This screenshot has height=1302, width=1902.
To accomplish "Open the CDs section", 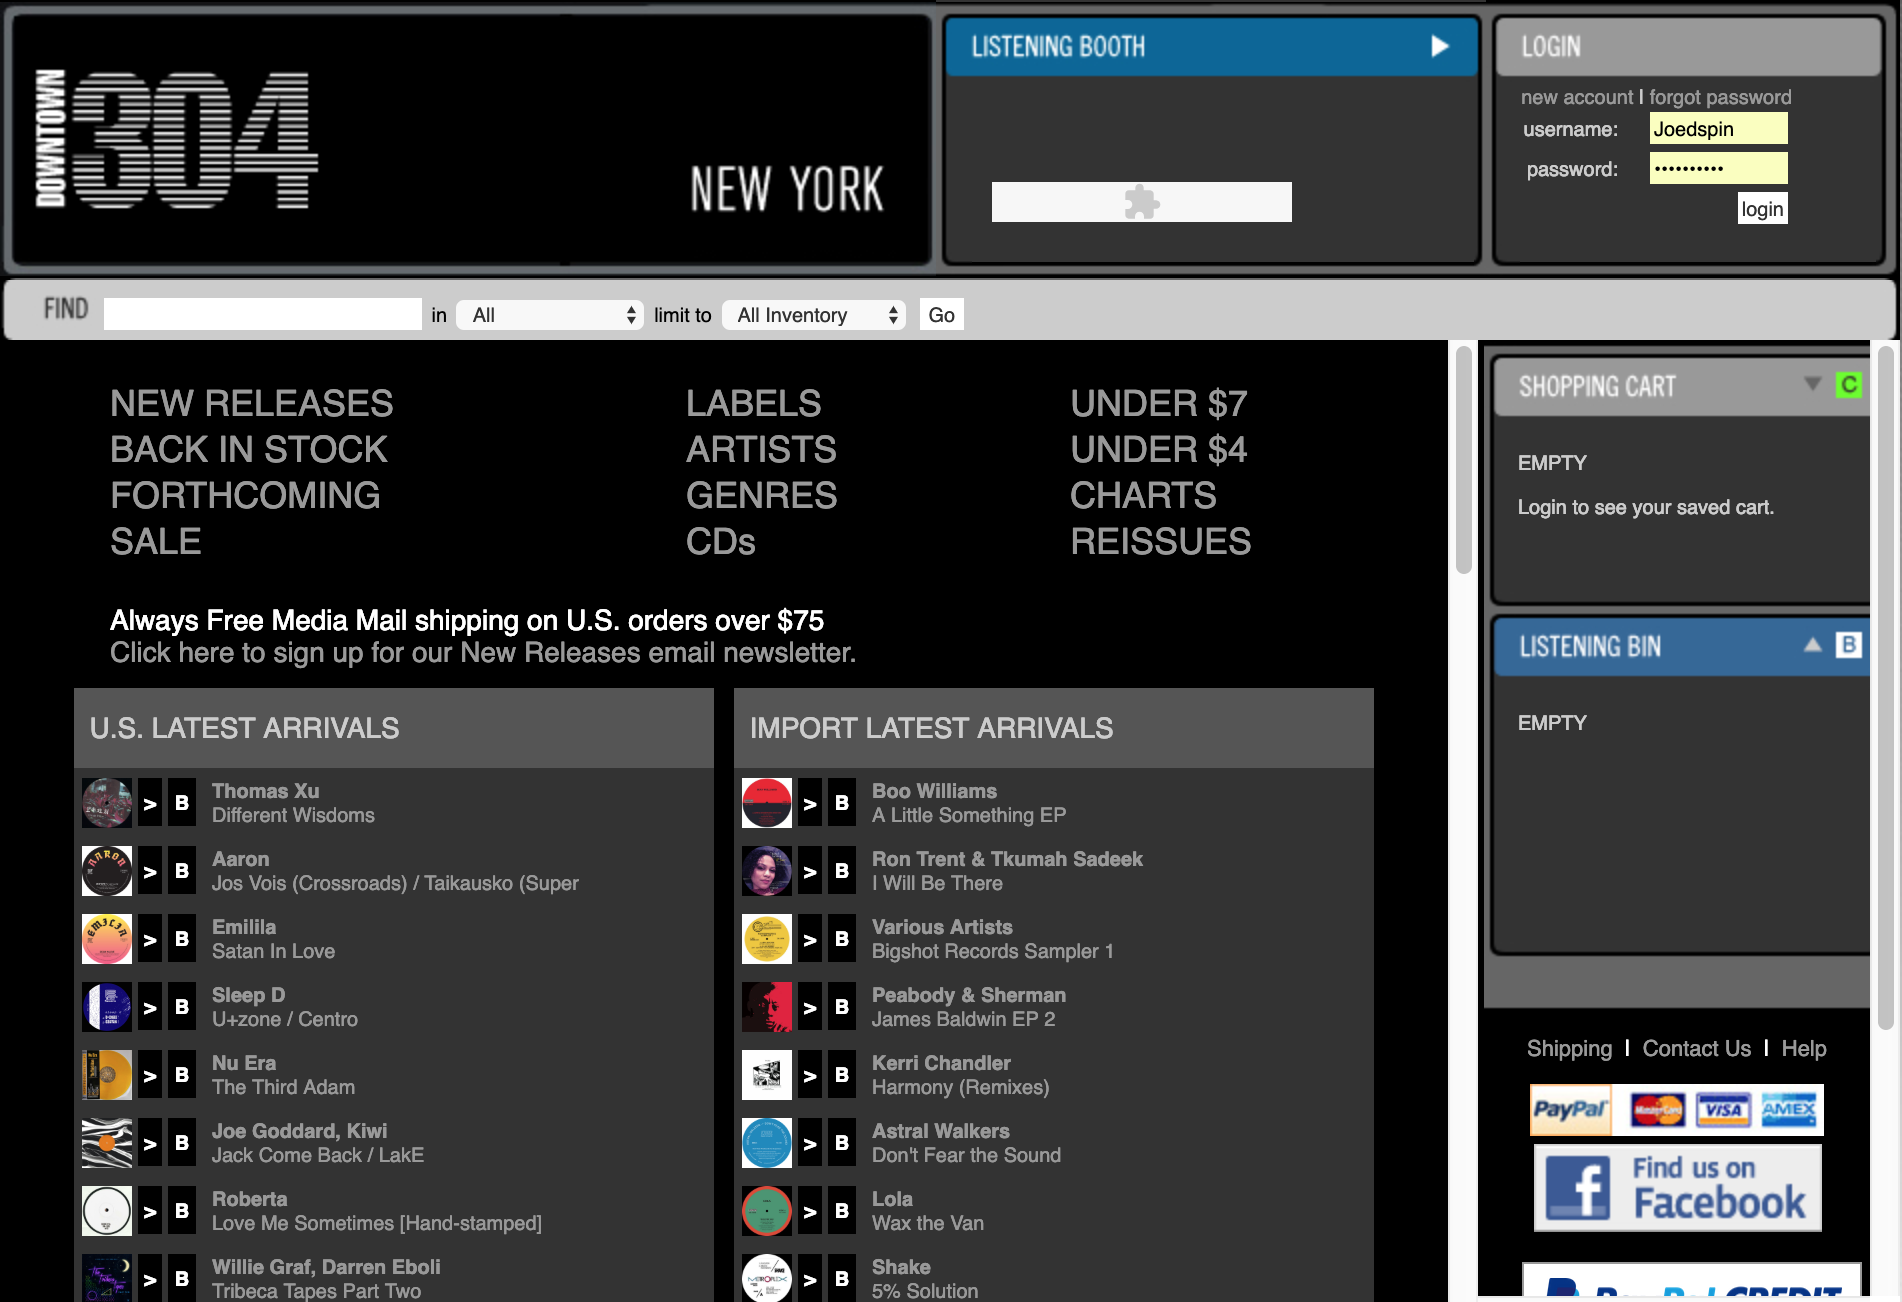I will click(721, 542).
